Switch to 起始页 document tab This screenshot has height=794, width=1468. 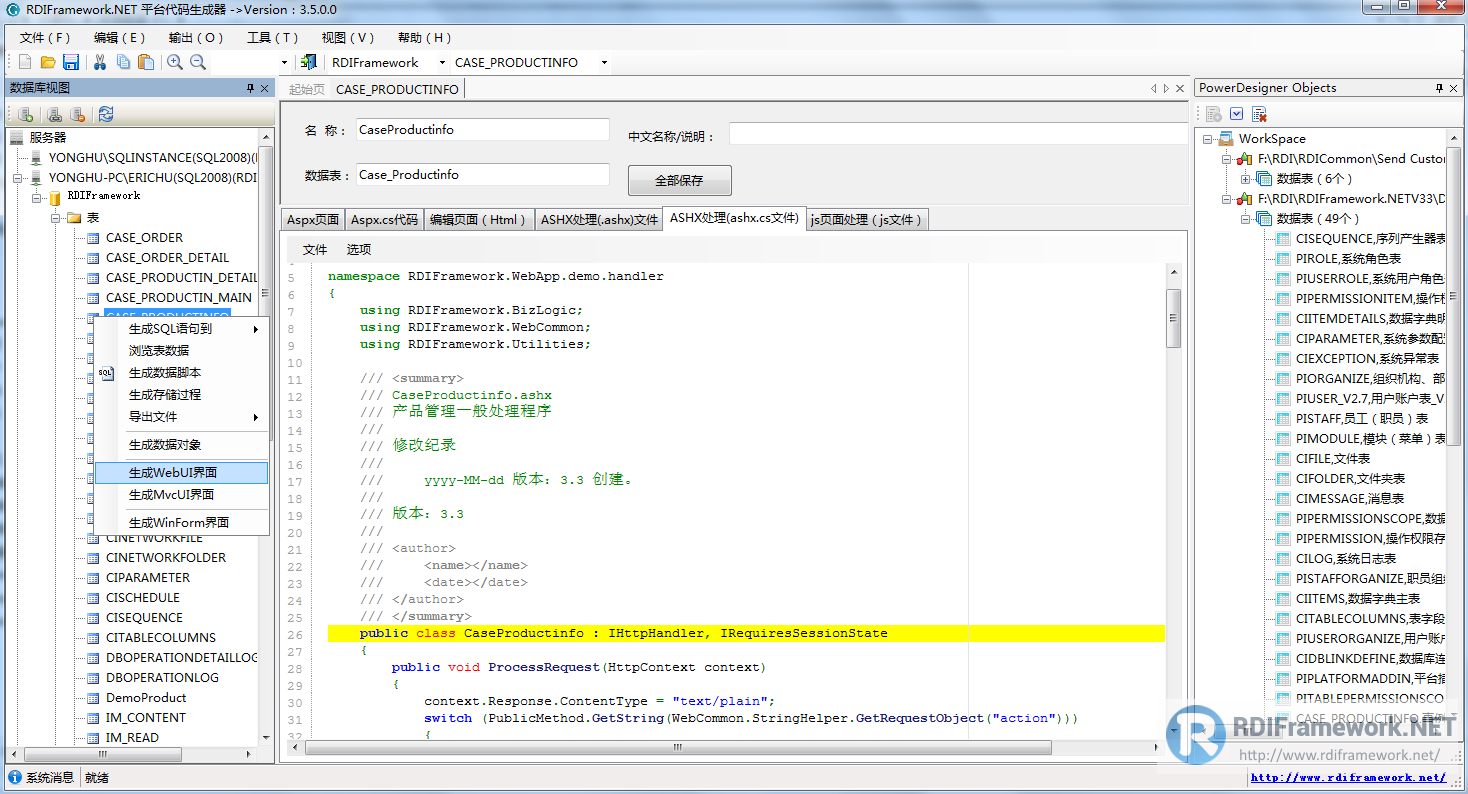[307, 89]
